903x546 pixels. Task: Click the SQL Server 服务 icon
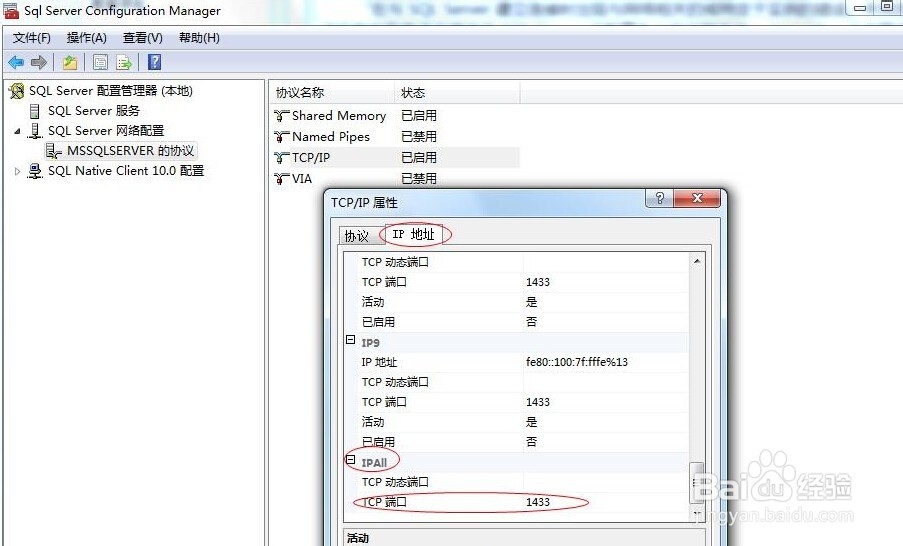[x=35, y=111]
